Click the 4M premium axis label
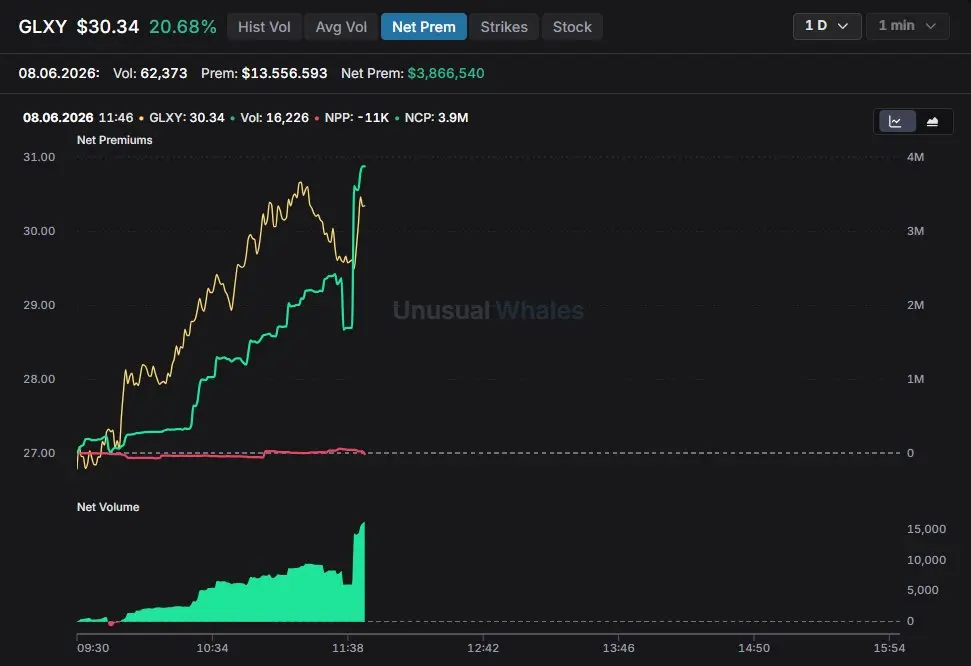 tap(915, 157)
